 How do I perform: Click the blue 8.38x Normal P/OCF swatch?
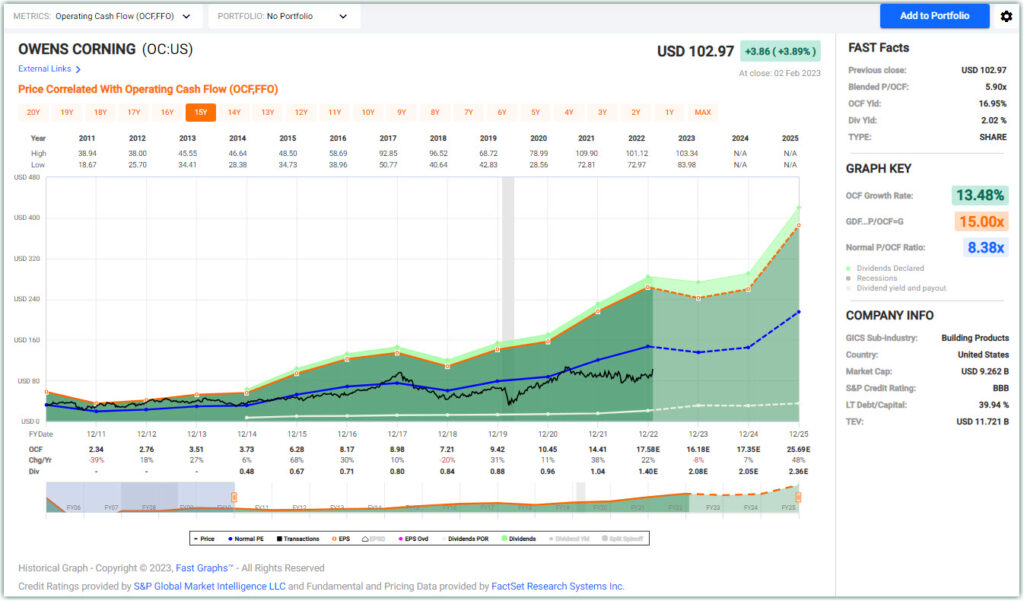pyautogui.click(x=985, y=248)
